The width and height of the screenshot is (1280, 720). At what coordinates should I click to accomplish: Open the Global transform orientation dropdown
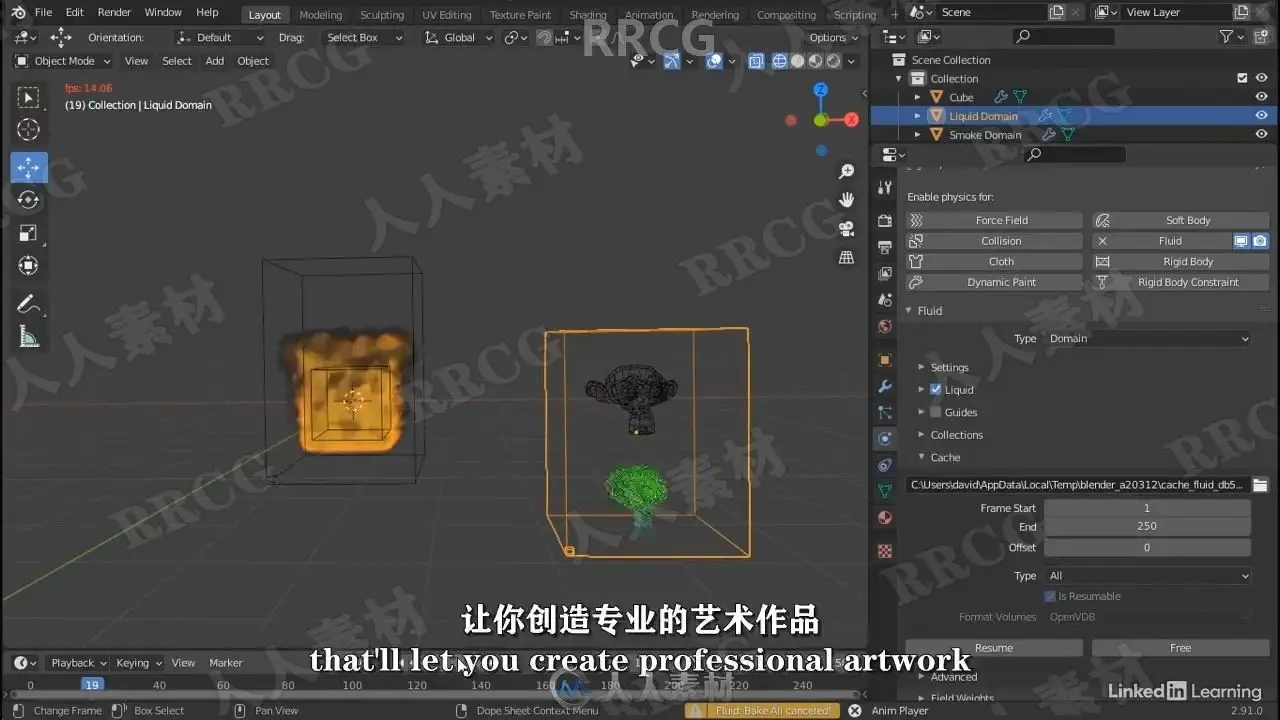pyautogui.click(x=459, y=38)
